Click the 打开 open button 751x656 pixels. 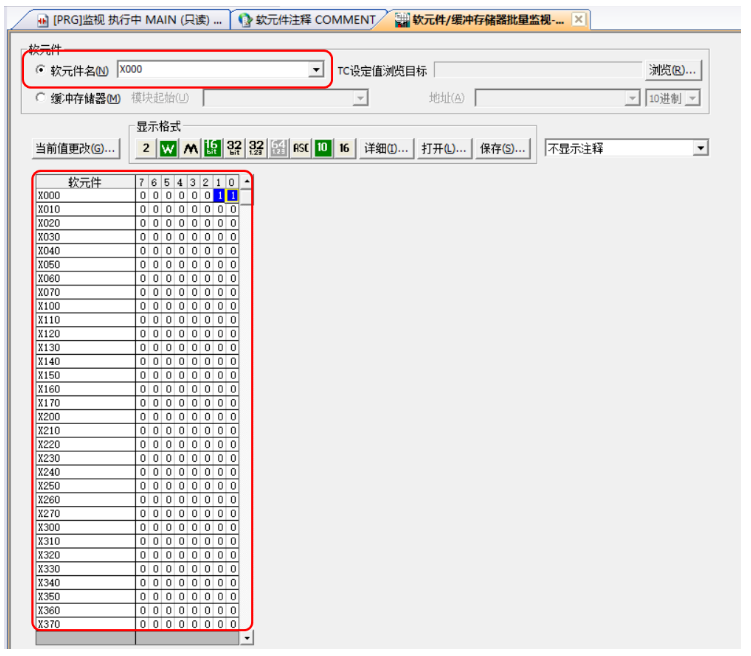coord(444,148)
